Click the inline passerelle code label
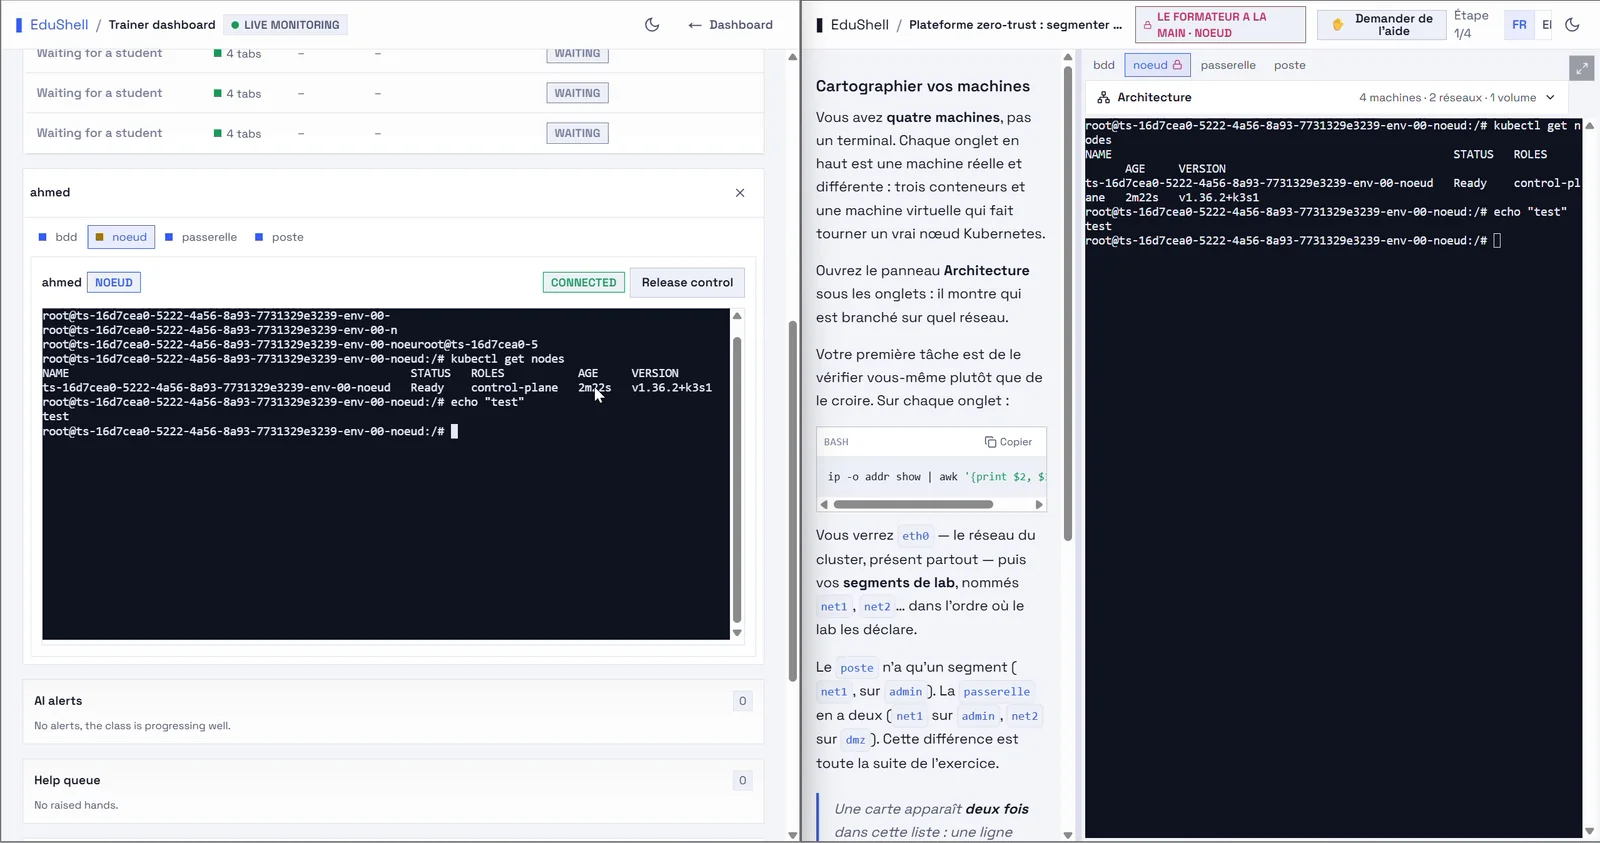The image size is (1600, 843). click(x=996, y=692)
